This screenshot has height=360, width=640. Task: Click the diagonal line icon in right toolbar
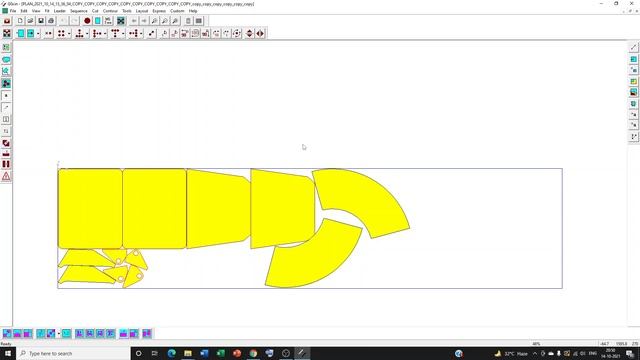point(633,47)
